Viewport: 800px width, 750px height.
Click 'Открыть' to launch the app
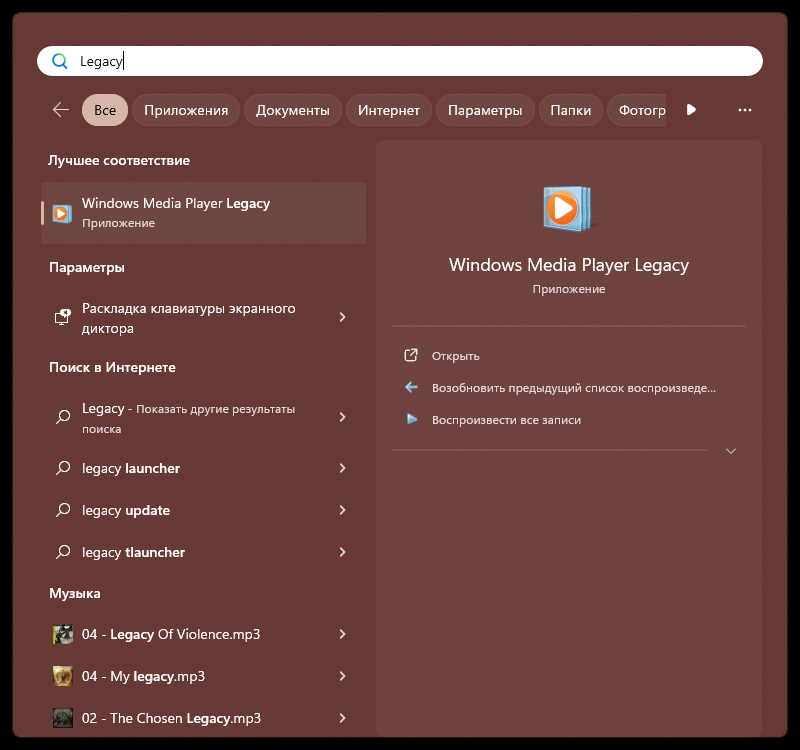(456, 356)
